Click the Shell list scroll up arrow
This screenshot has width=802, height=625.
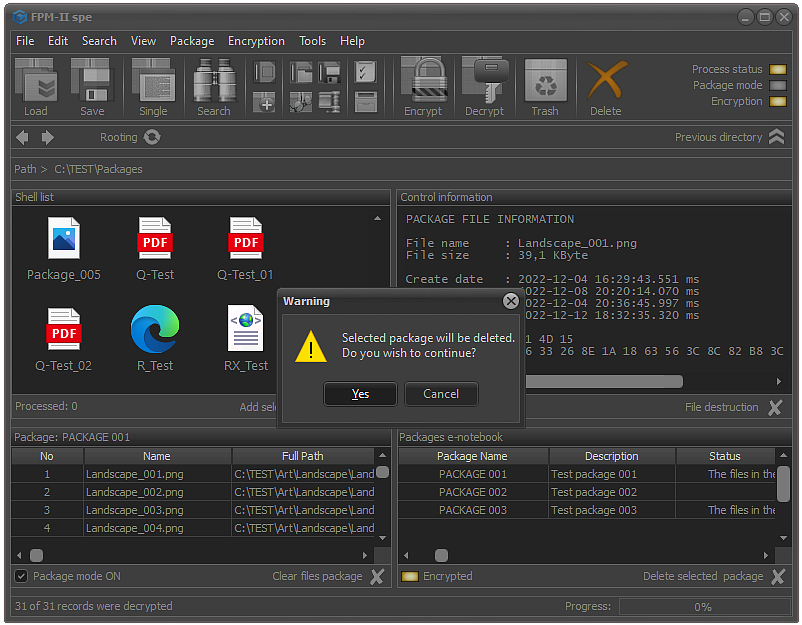[377, 218]
